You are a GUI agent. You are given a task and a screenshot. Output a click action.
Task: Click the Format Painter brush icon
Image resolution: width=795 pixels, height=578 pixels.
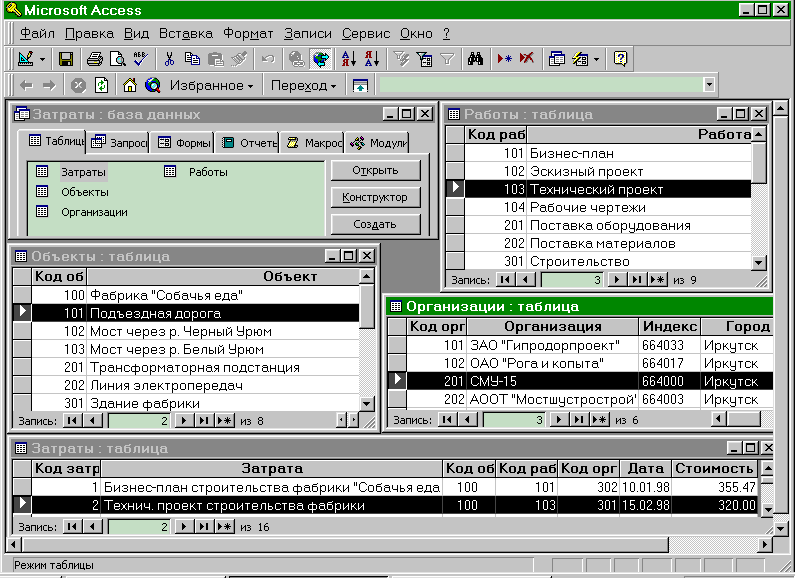(x=238, y=59)
